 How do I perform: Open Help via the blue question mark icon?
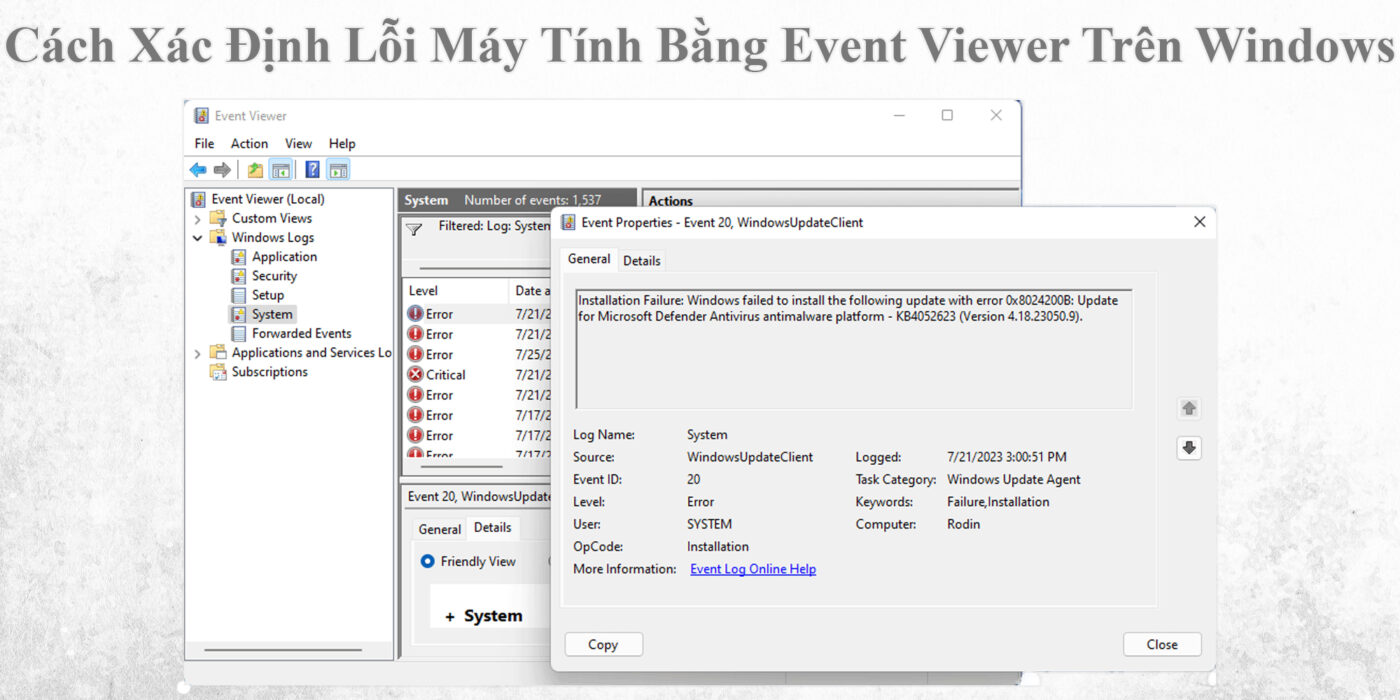pos(313,170)
